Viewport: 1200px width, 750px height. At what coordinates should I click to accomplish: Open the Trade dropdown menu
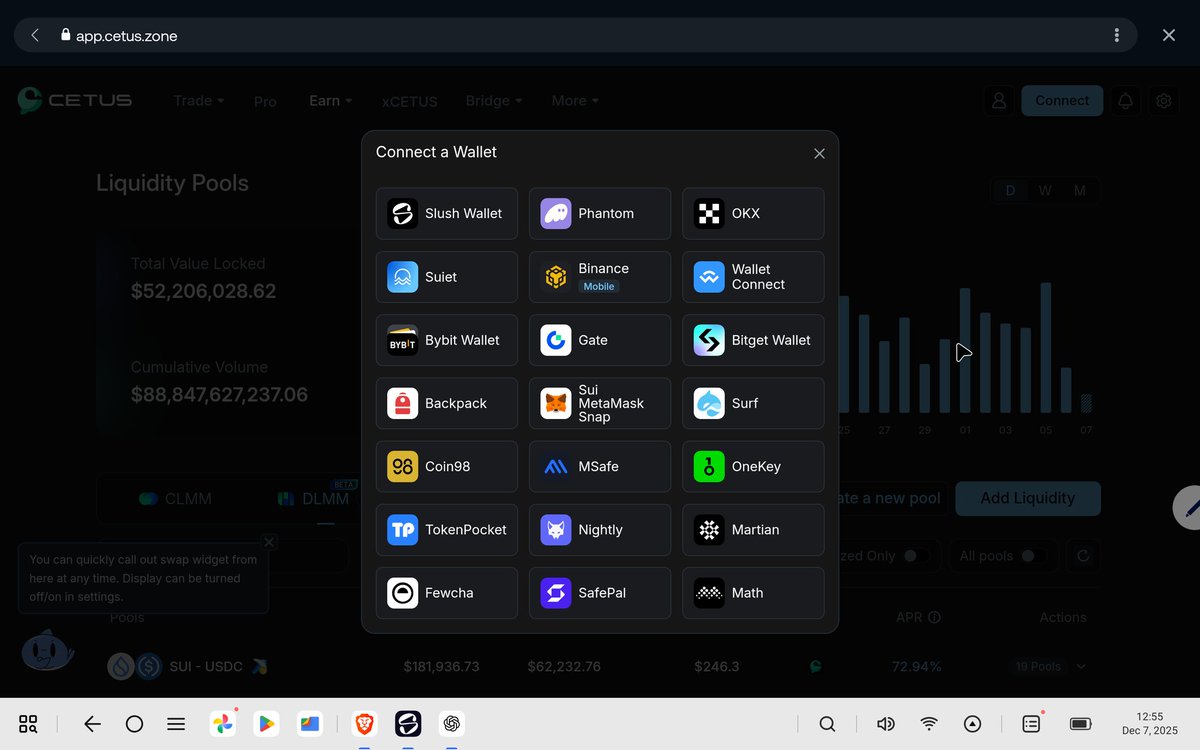coord(198,100)
